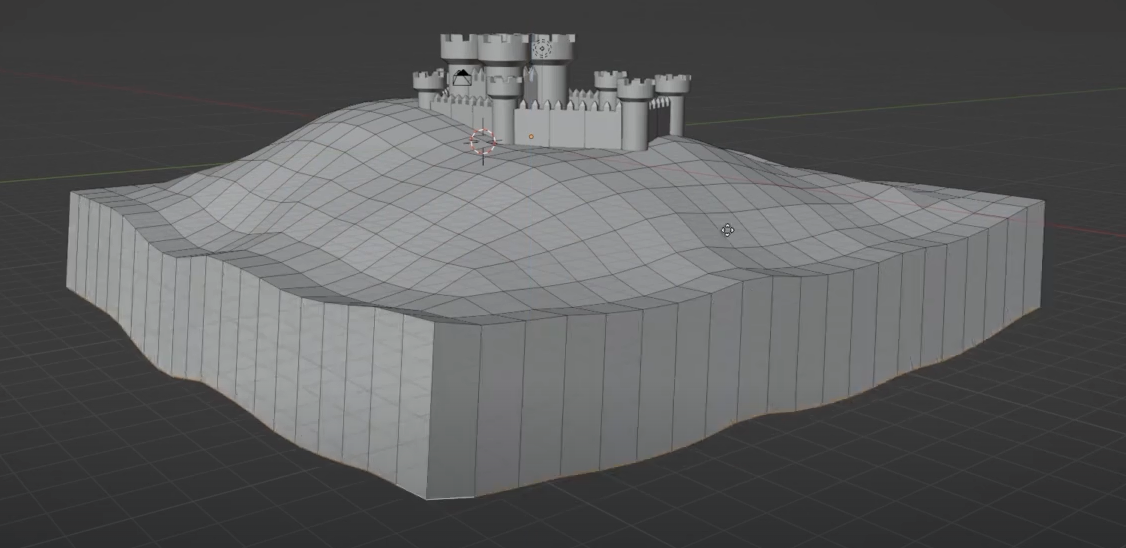Screen dimensions: 1126x548
Task: Select the leftmost small castle tower
Action: pyautogui.click(x=428, y=89)
